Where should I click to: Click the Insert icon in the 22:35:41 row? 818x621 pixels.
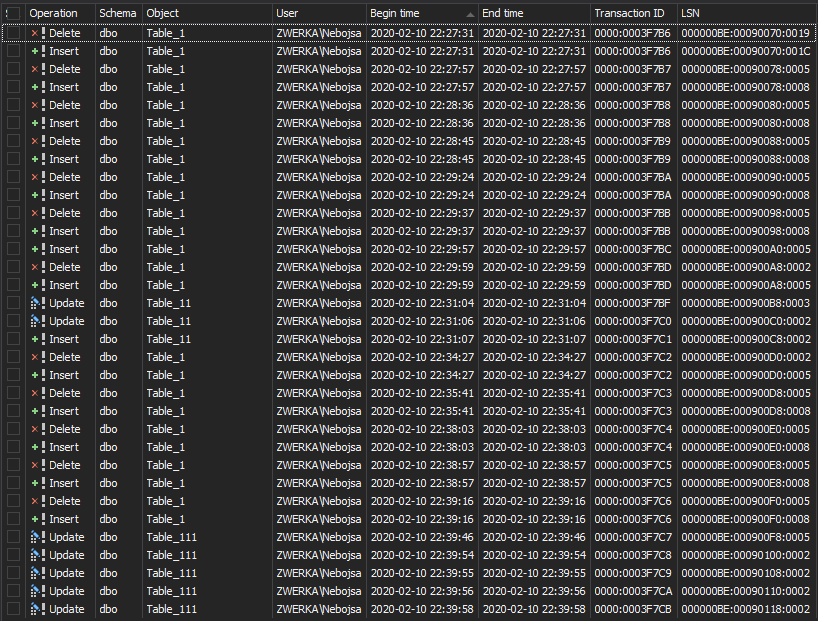[x=35, y=411]
